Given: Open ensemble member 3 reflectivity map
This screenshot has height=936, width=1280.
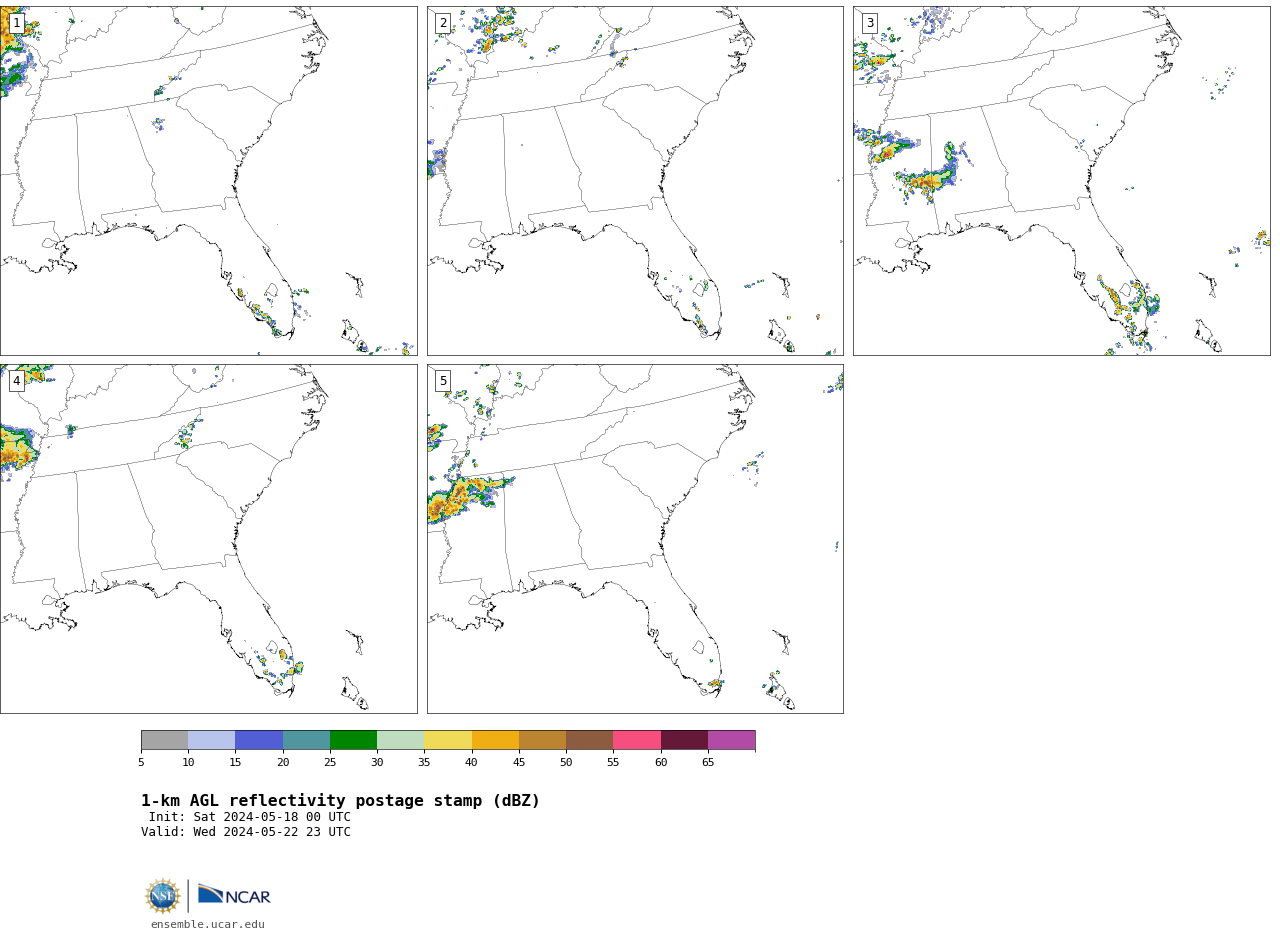Looking at the screenshot, I should (1062, 181).
